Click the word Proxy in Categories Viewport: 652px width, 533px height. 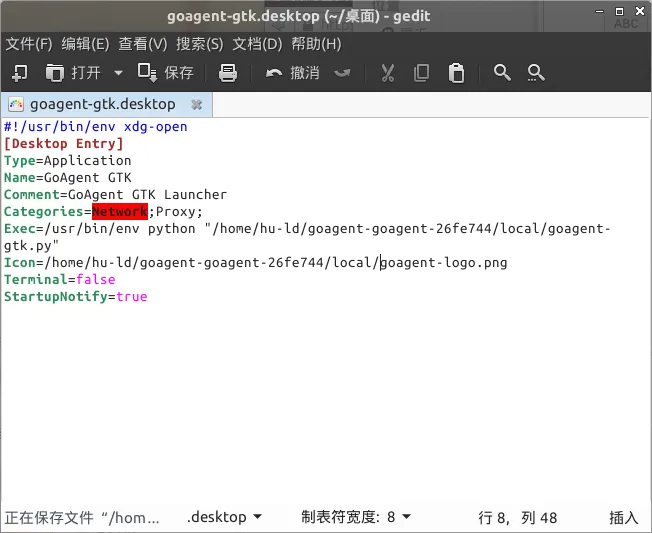click(x=175, y=212)
